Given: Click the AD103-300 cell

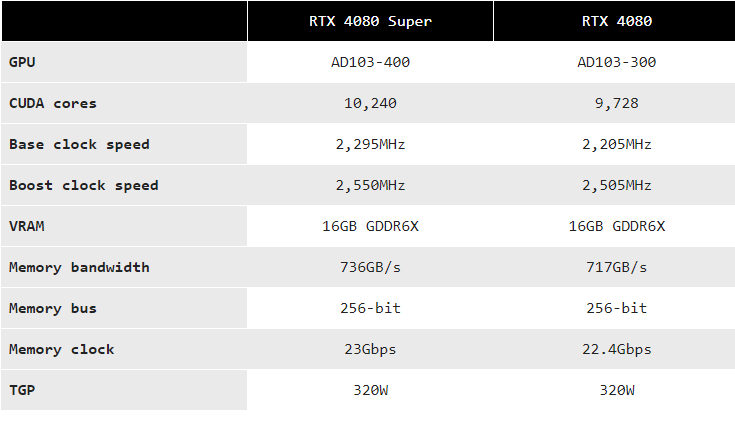Looking at the screenshot, I should pyautogui.click(x=616, y=62).
